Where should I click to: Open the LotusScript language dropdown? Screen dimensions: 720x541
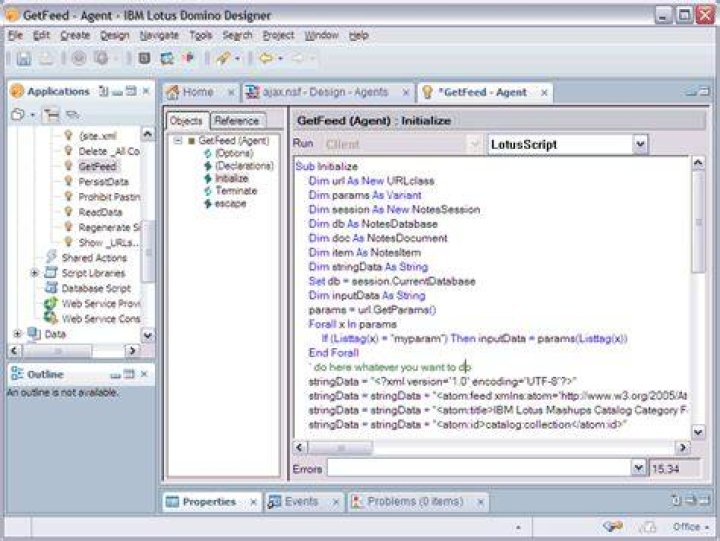click(x=640, y=145)
